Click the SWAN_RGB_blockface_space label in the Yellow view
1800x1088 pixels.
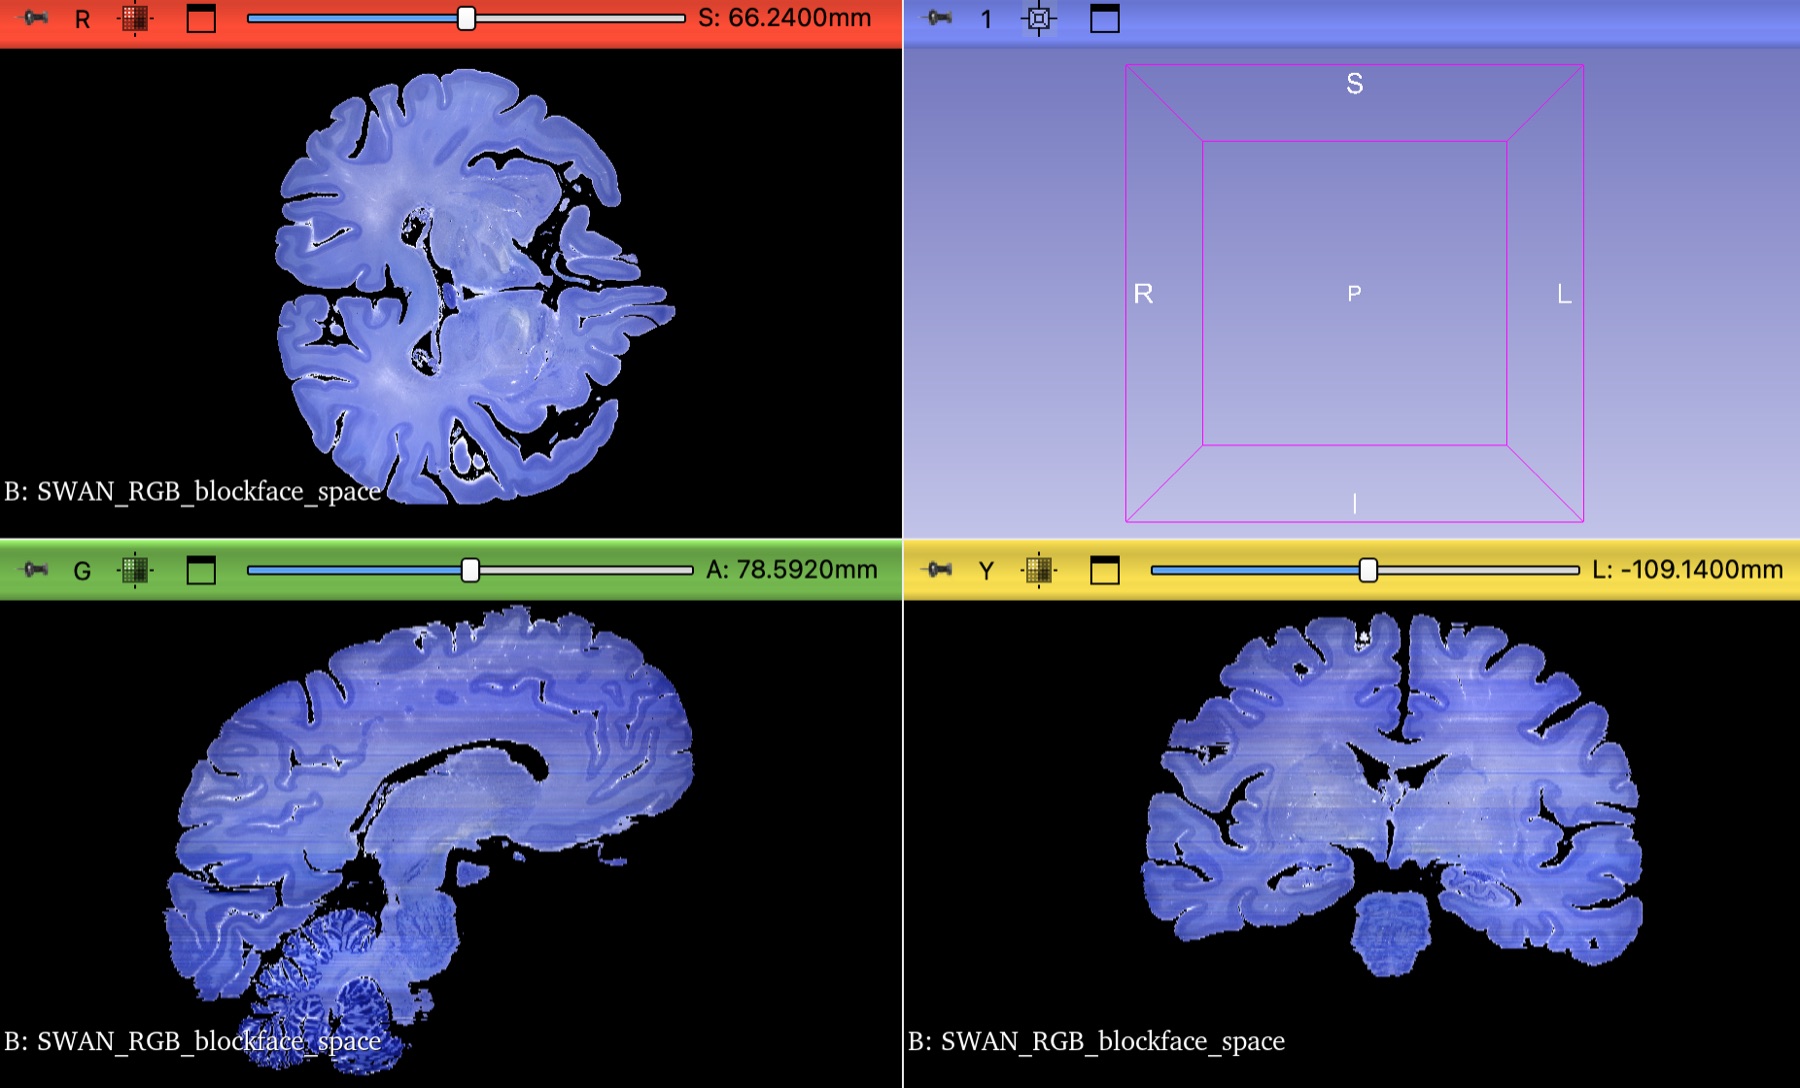(1113, 1042)
